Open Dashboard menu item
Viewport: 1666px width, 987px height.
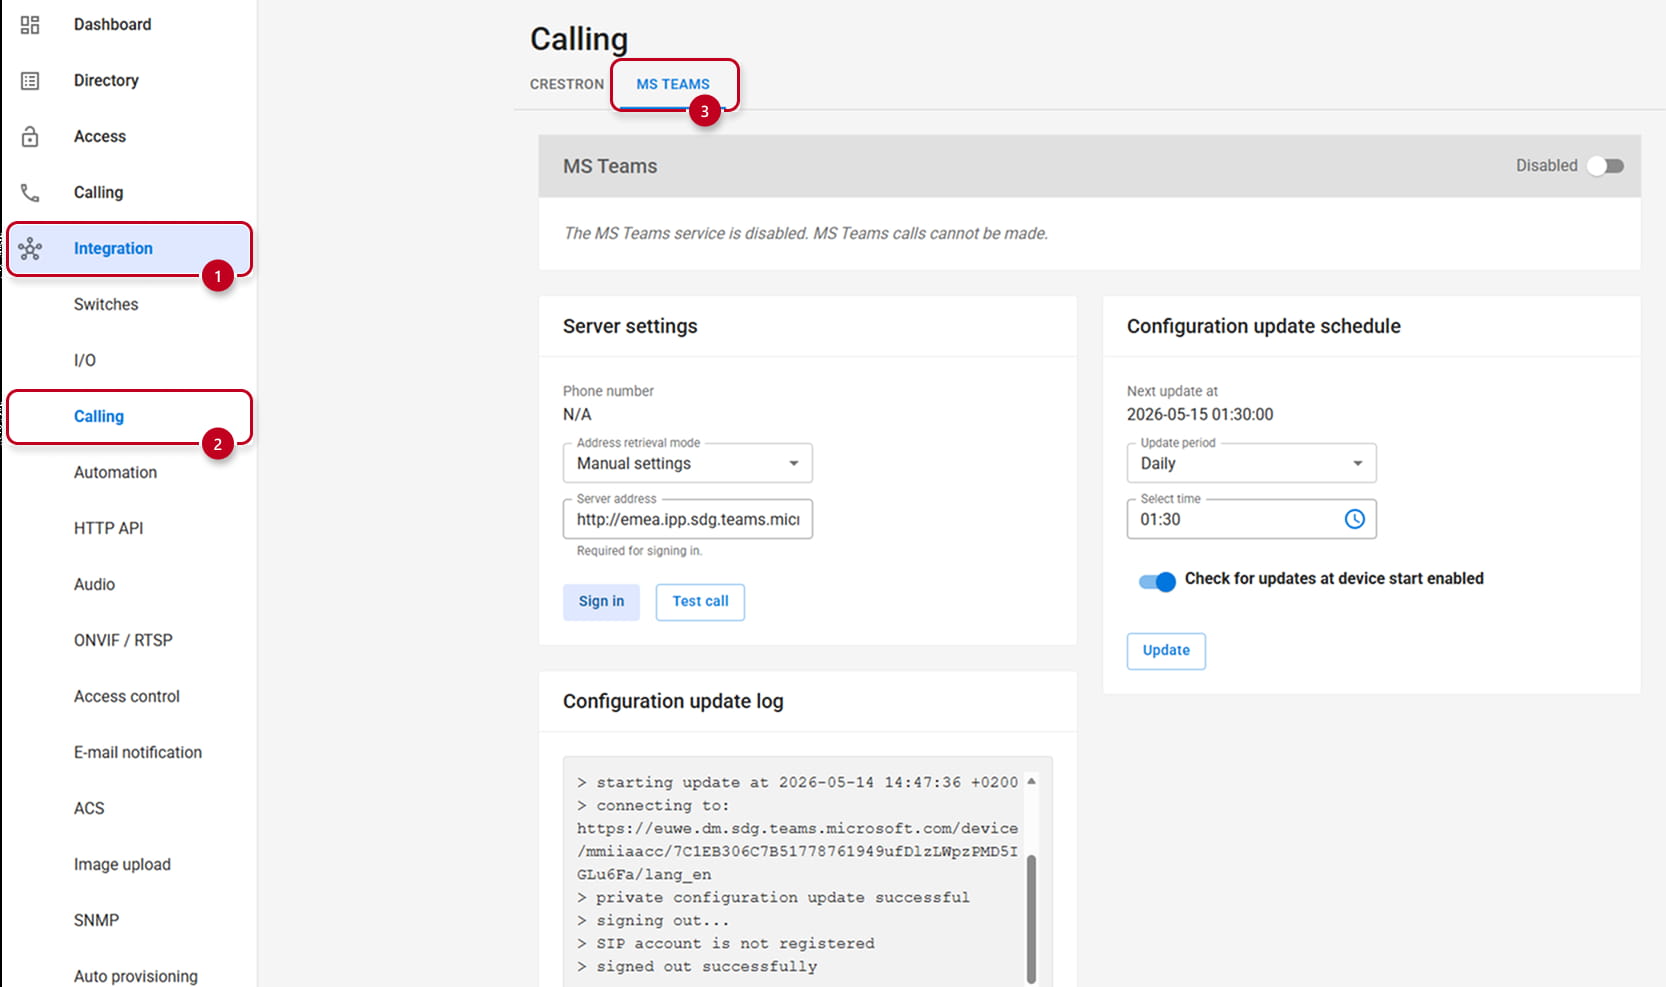pos(113,24)
